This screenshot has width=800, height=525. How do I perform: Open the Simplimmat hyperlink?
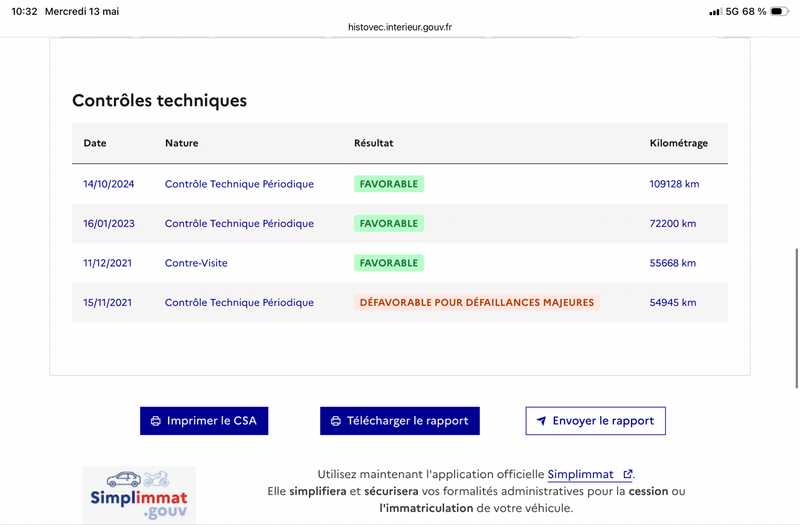tap(590, 474)
